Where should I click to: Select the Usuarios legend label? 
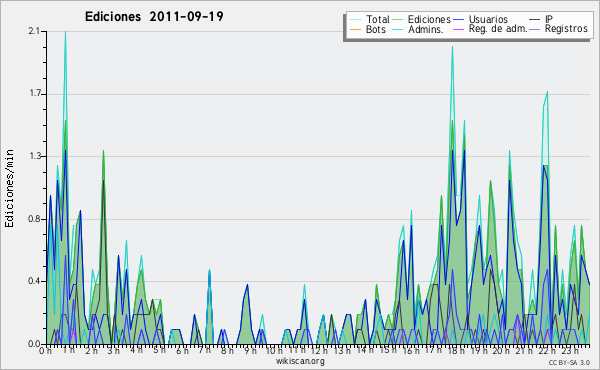point(488,19)
